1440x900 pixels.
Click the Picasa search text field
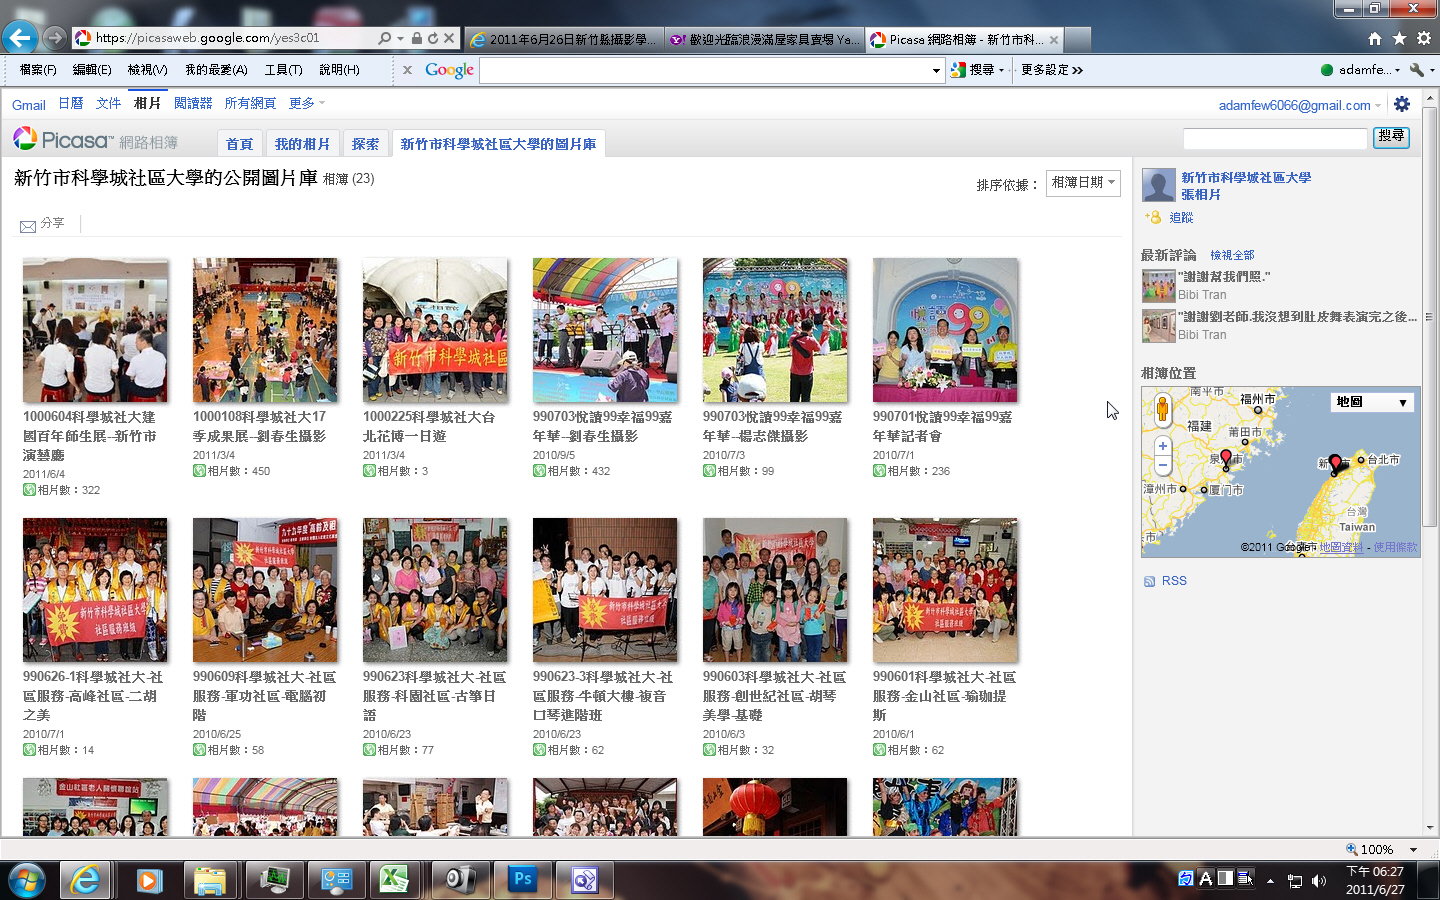click(1274, 138)
